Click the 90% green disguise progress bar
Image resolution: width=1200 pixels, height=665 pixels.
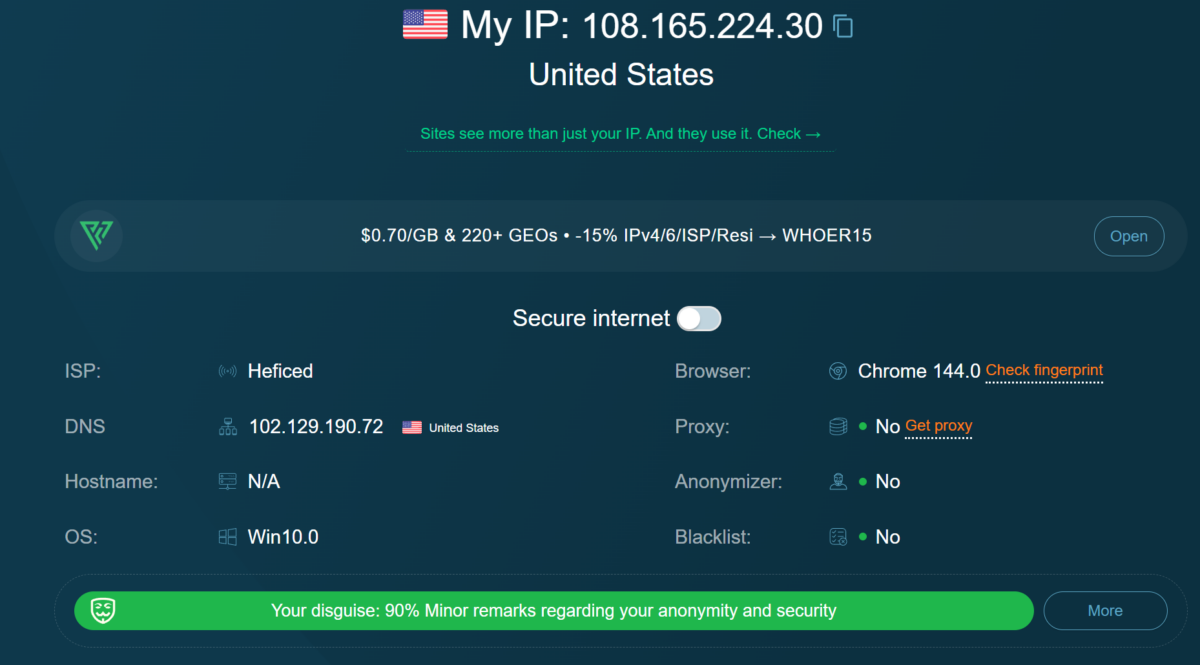click(553, 610)
